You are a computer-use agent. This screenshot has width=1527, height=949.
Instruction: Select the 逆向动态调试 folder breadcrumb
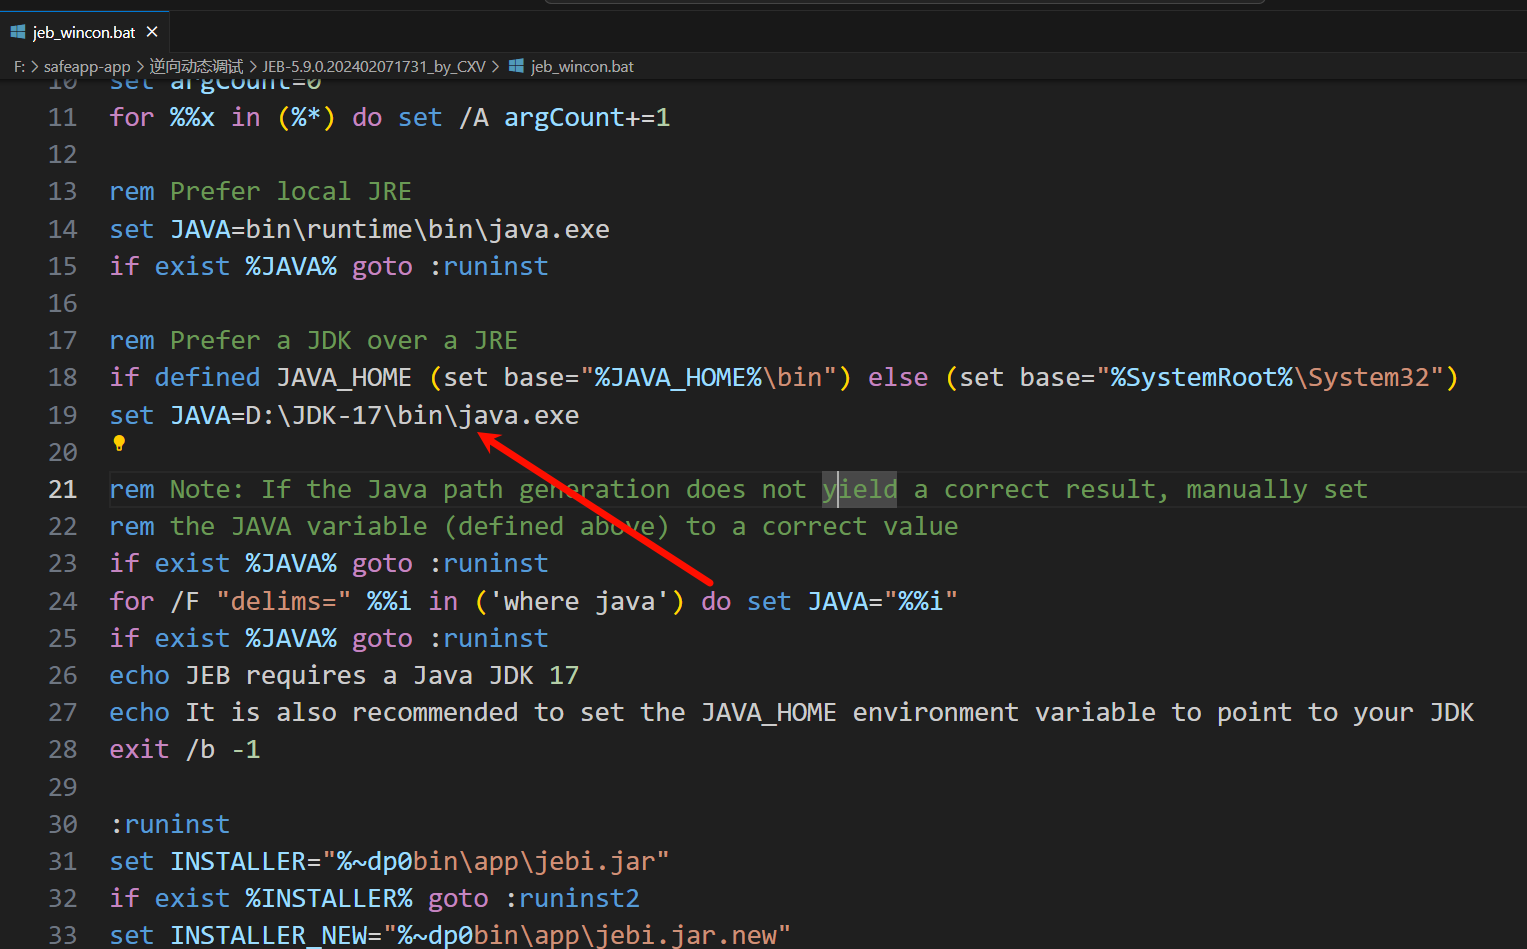pyautogui.click(x=196, y=66)
